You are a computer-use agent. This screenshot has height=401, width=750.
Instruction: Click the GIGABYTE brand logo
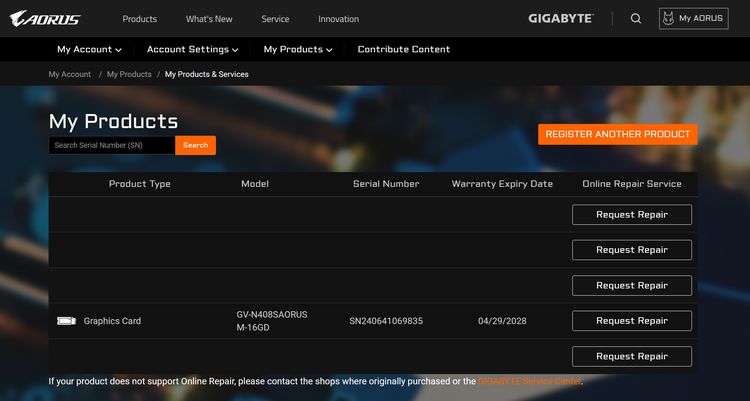[x=561, y=19]
